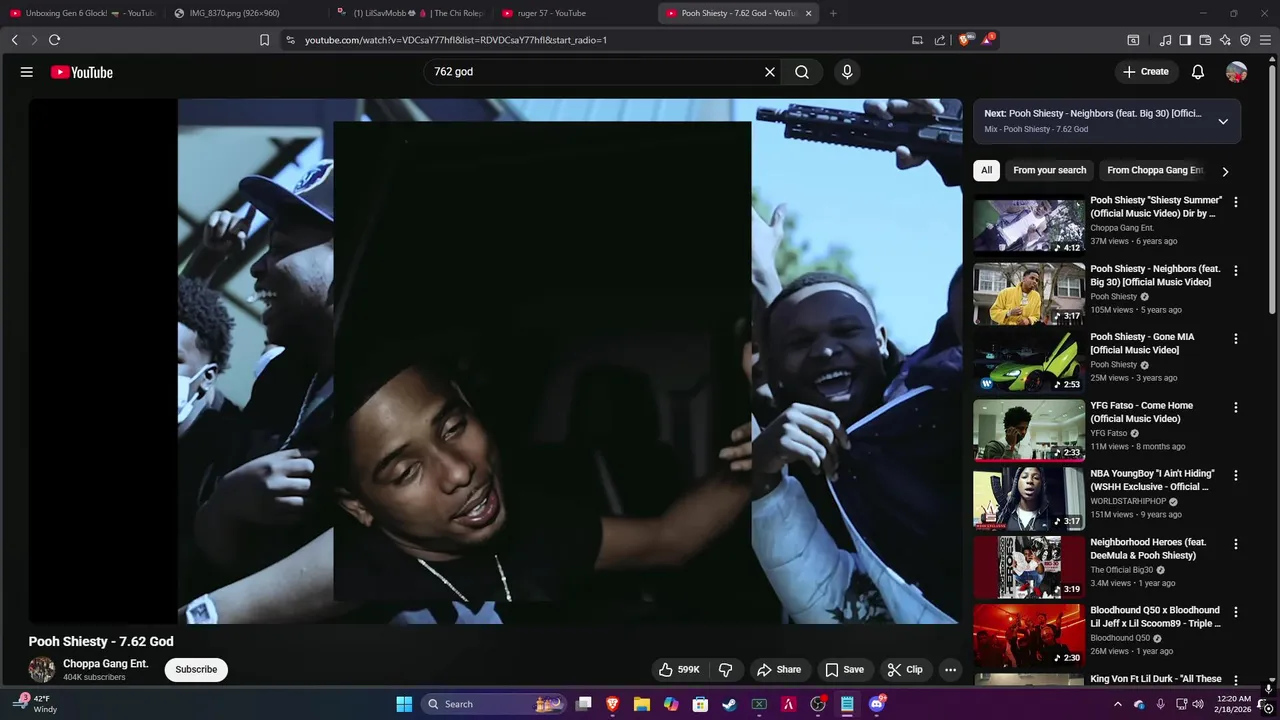Open Shiesty Summer video thumbnail
This screenshot has width=1280, height=720.
(1029, 225)
